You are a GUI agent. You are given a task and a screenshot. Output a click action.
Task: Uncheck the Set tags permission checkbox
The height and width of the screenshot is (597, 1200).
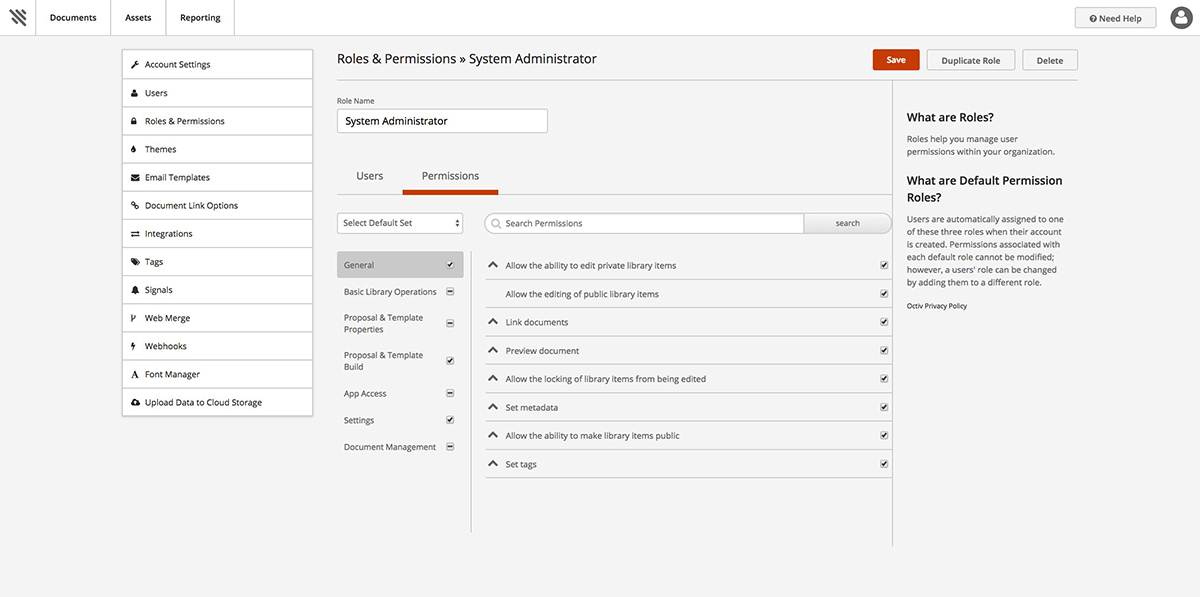tap(884, 464)
